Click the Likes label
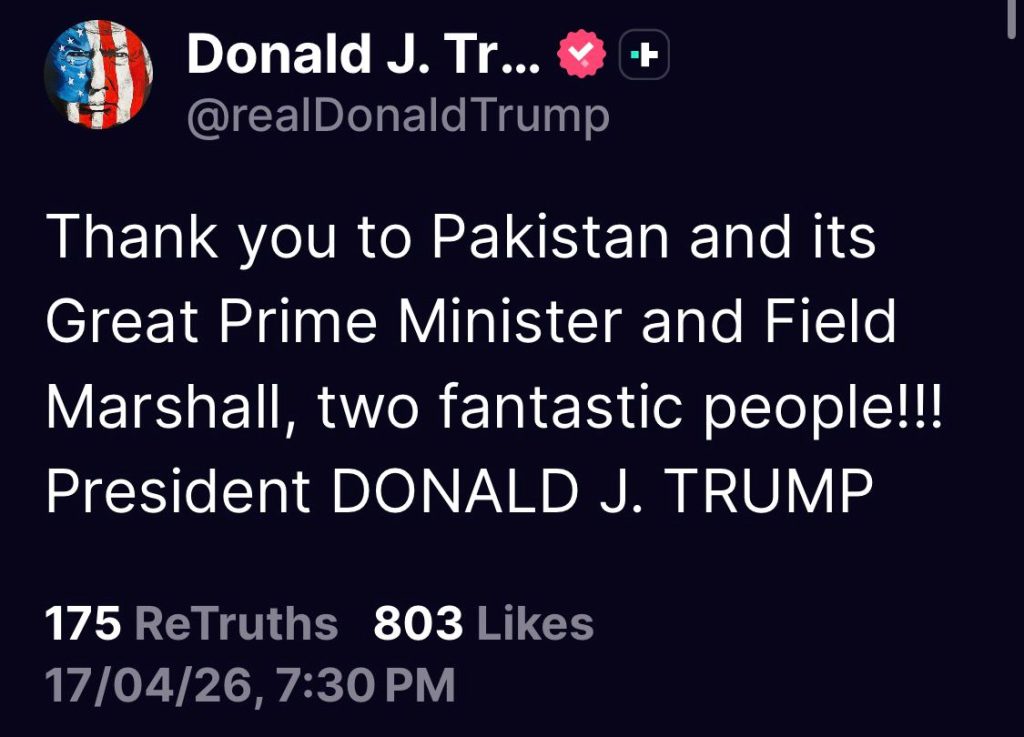The height and width of the screenshot is (737, 1024). point(535,622)
